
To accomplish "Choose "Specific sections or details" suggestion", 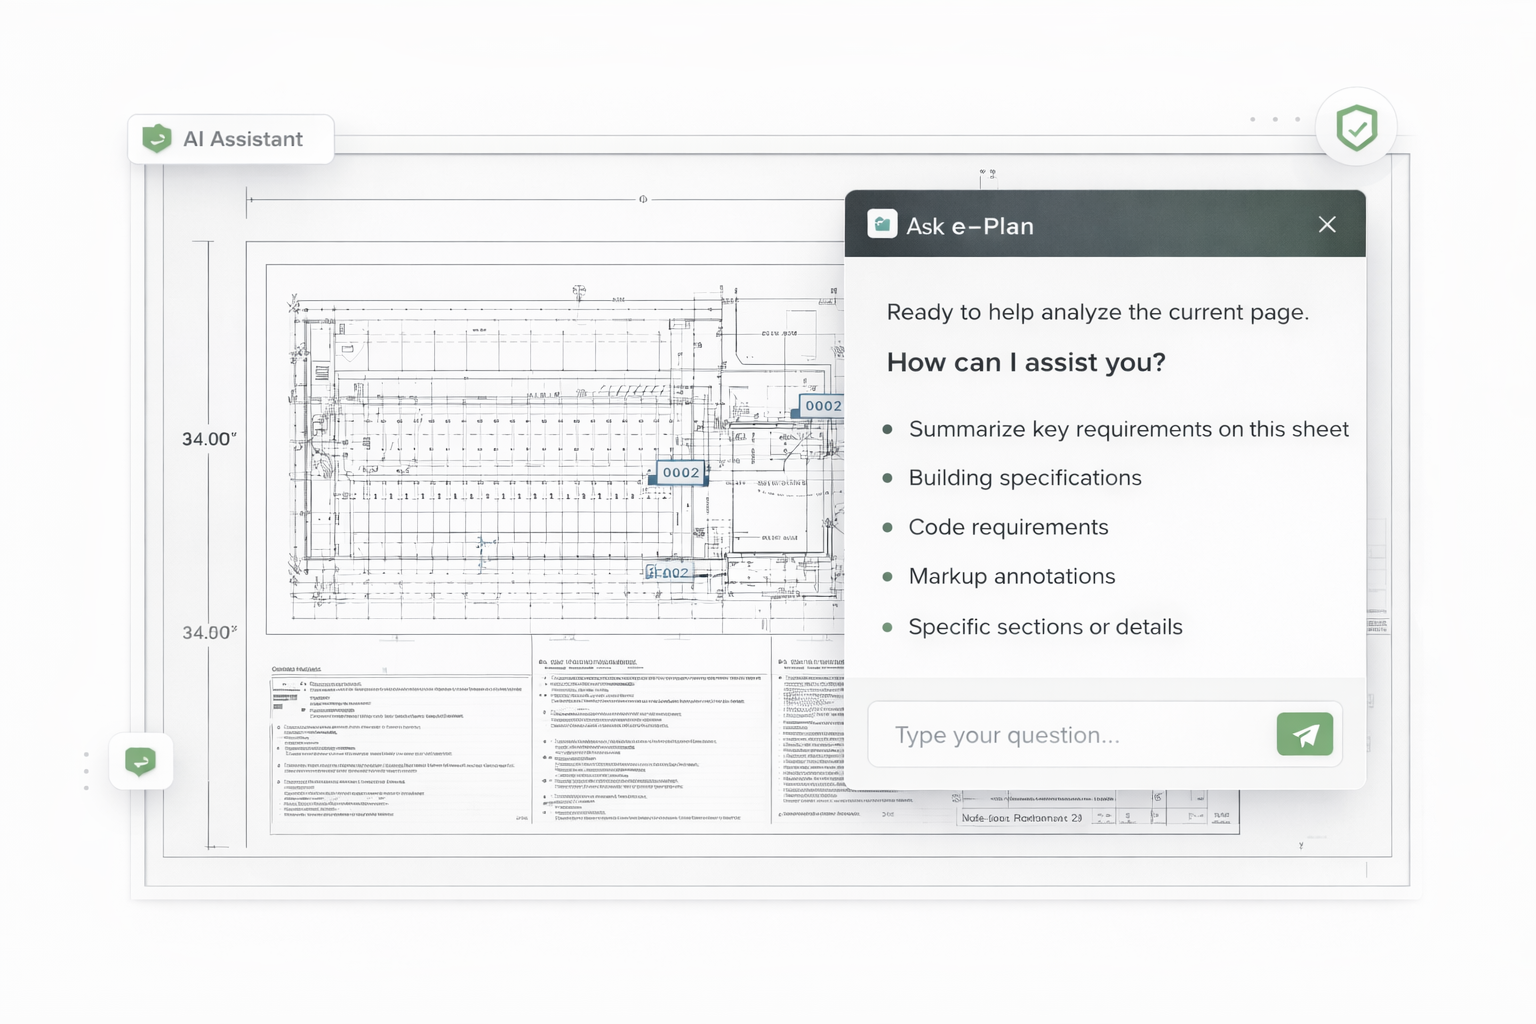I will pos(1045,627).
